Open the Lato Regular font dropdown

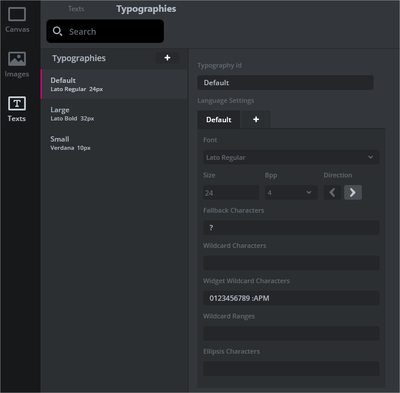(x=291, y=157)
